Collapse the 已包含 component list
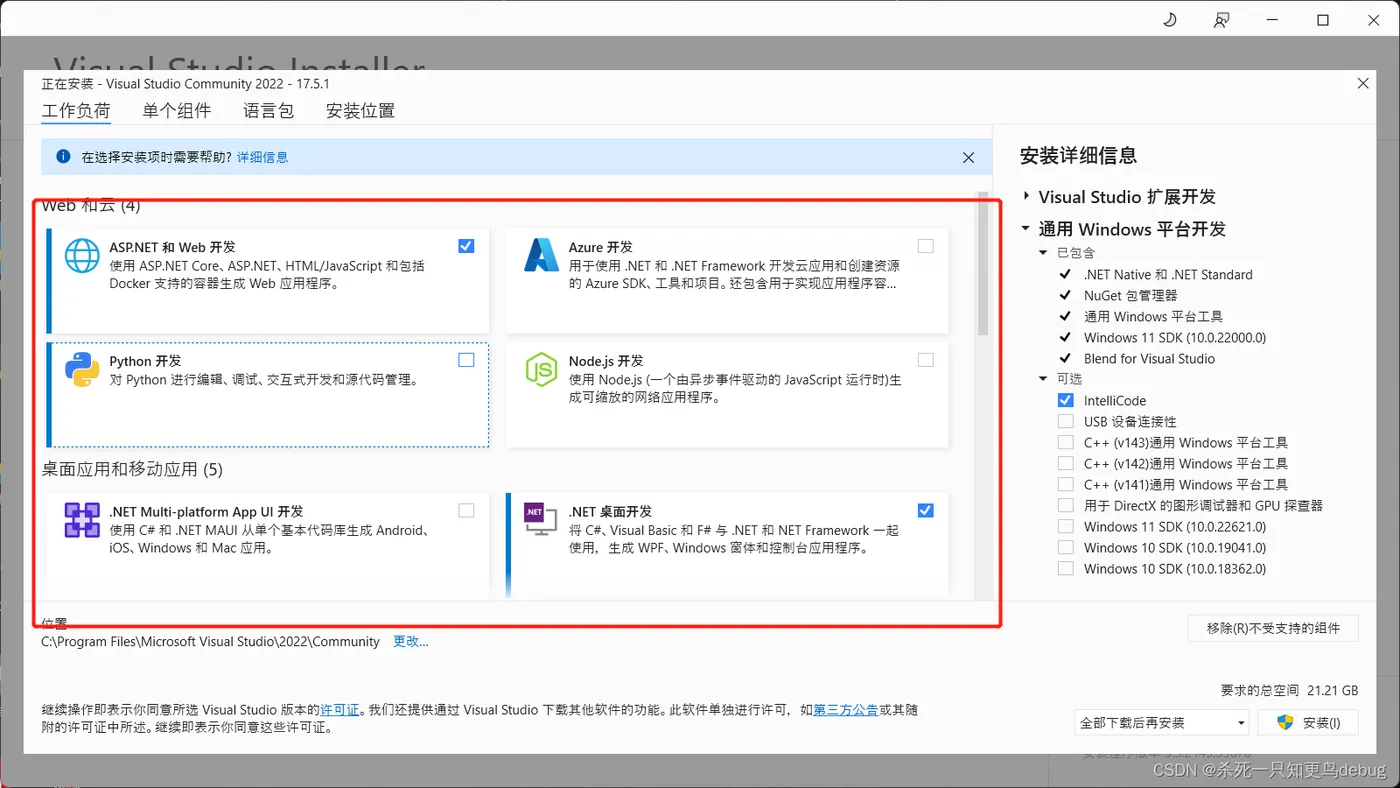 tap(1044, 253)
